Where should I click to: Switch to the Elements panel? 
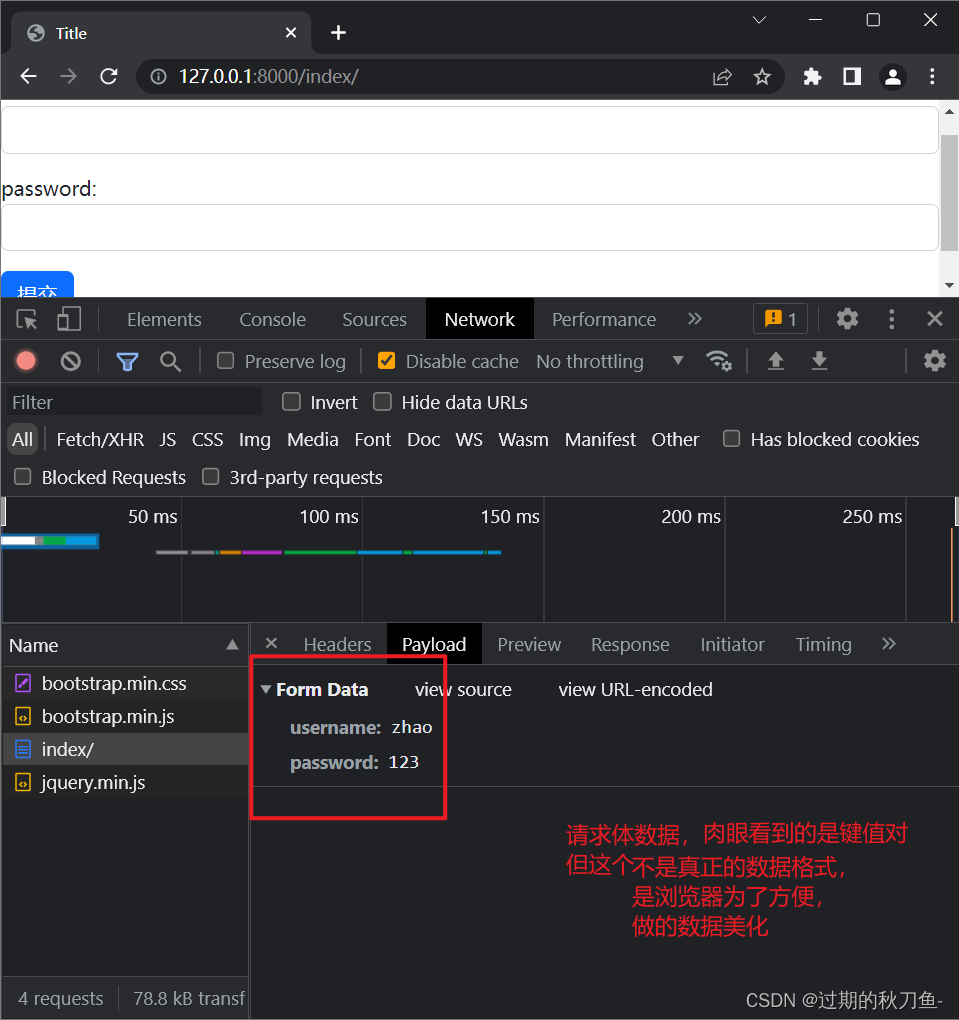coord(164,319)
